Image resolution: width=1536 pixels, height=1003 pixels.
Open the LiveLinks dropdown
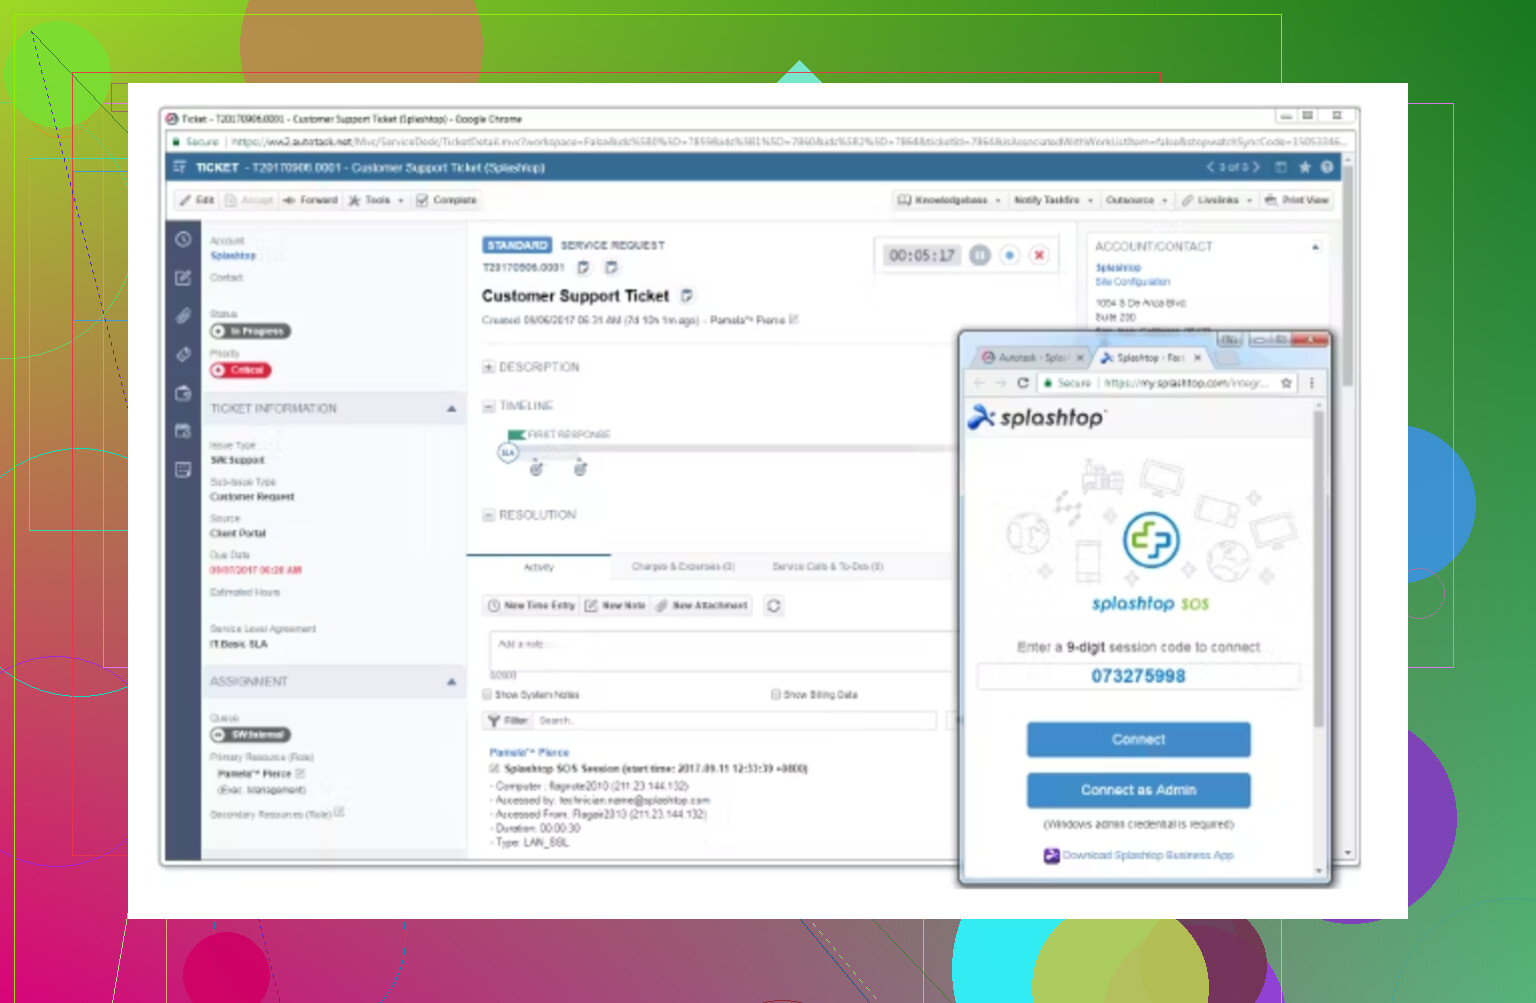[x=1217, y=200]
